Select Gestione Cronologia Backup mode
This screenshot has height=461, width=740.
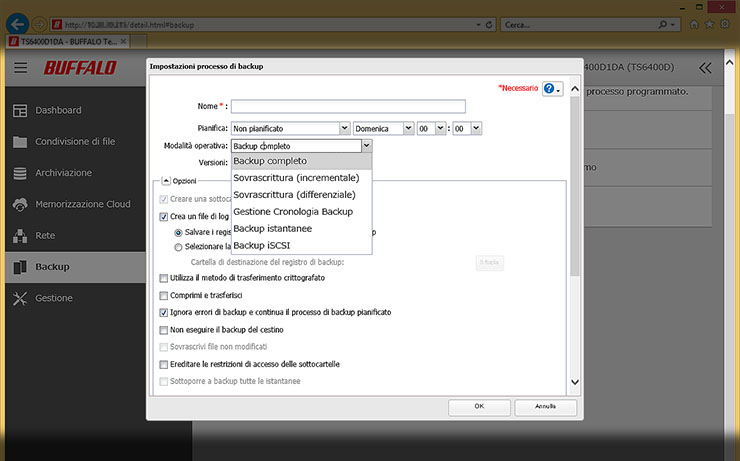coord(292,212)
